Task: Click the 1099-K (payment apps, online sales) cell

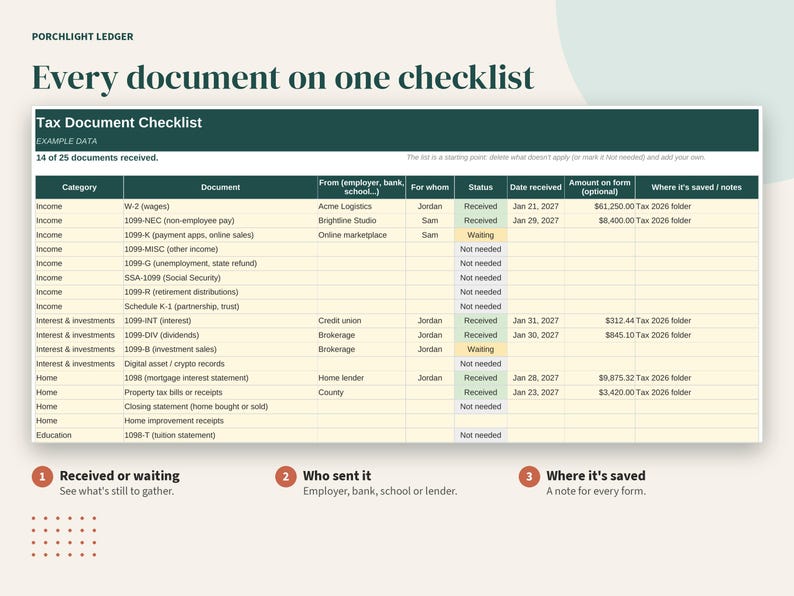Action: [220, 235]
